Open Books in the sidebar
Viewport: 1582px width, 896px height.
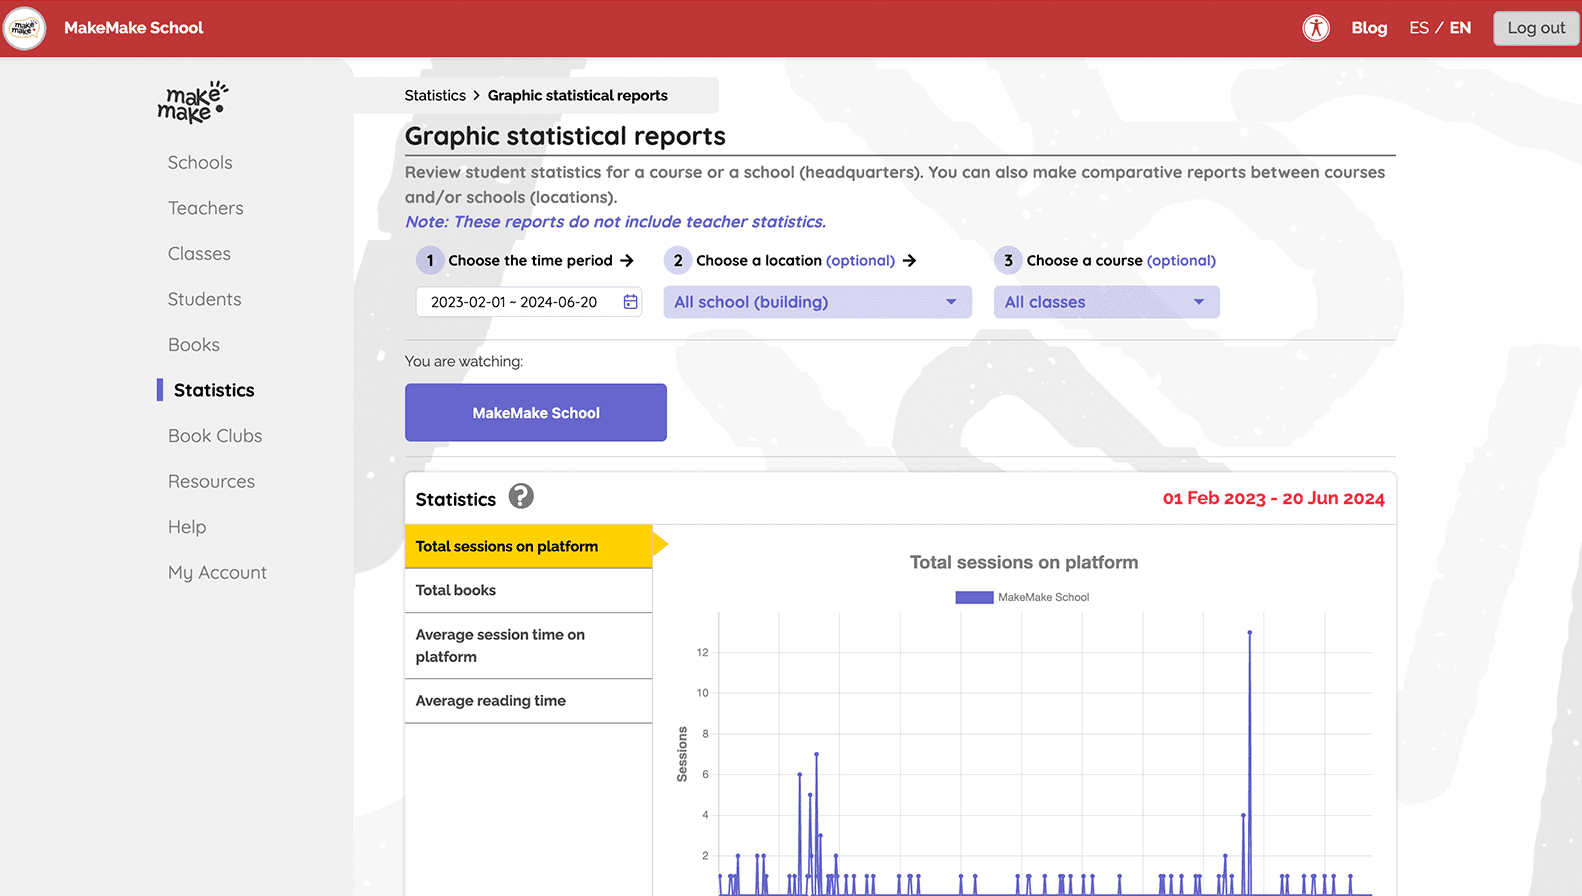point(194,344)
